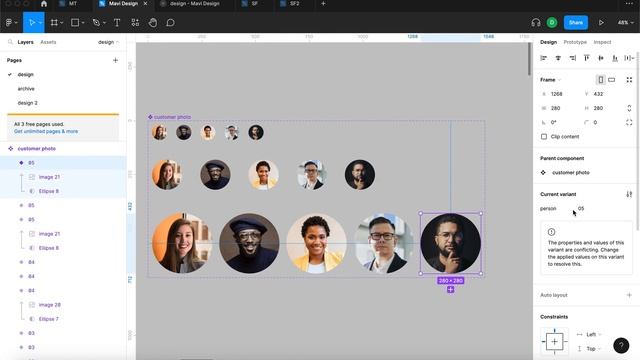The image size is (640, 360).
Task: Select the Move tool
Action: pyautogui.click(x=31, y=22)
